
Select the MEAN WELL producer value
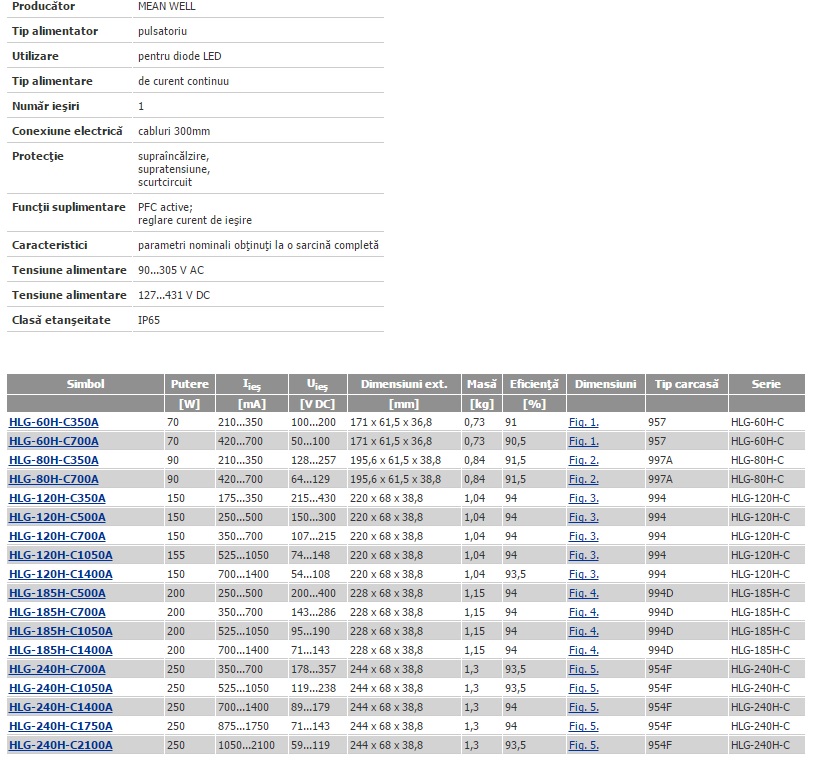pos(167,6)
